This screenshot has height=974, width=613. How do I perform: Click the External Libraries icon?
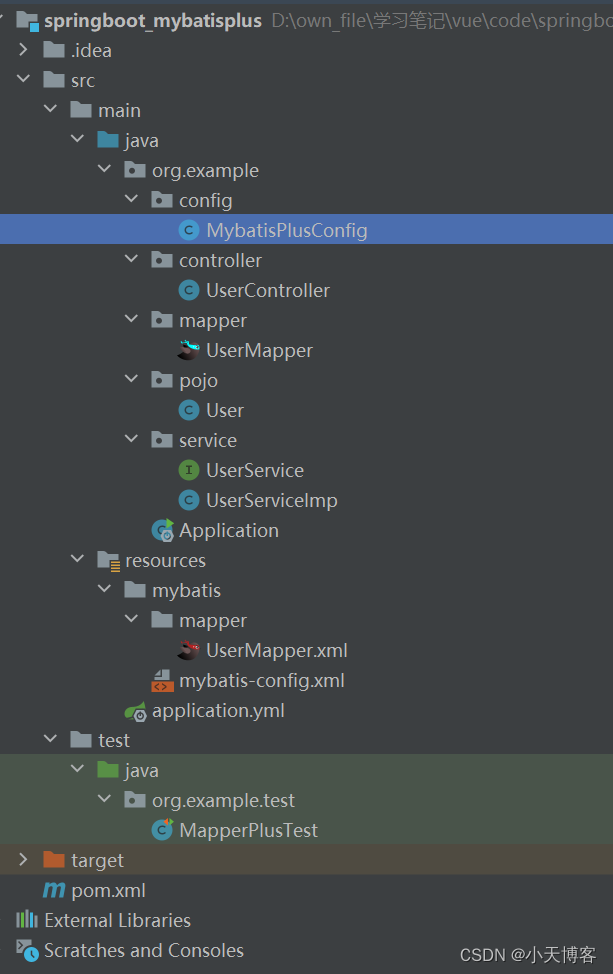pyautogui.click(x=28, y=920)
